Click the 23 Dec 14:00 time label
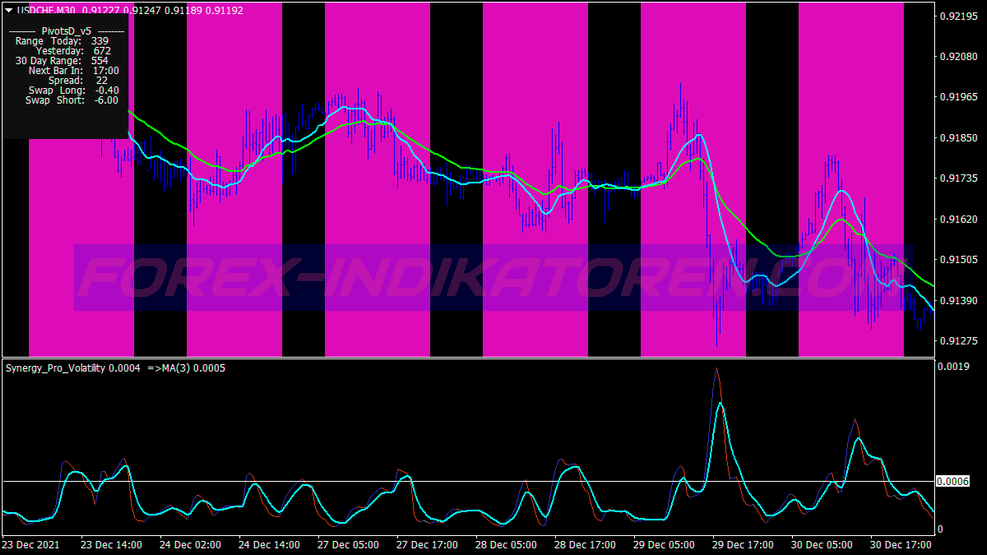 click(111, 545)
